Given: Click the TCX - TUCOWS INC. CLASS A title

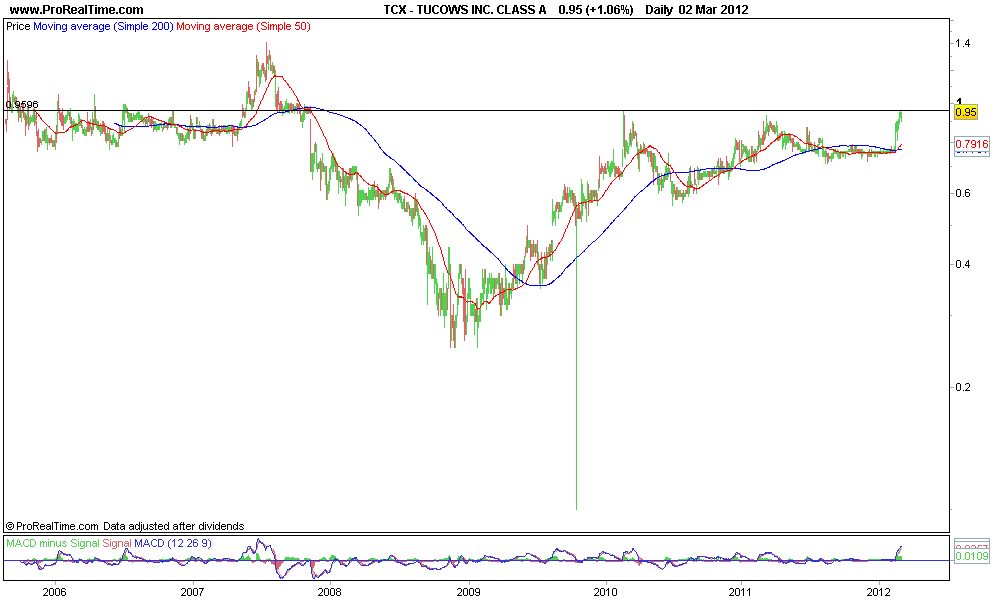Looking at the screenshot, I should [x=464, y=10].
